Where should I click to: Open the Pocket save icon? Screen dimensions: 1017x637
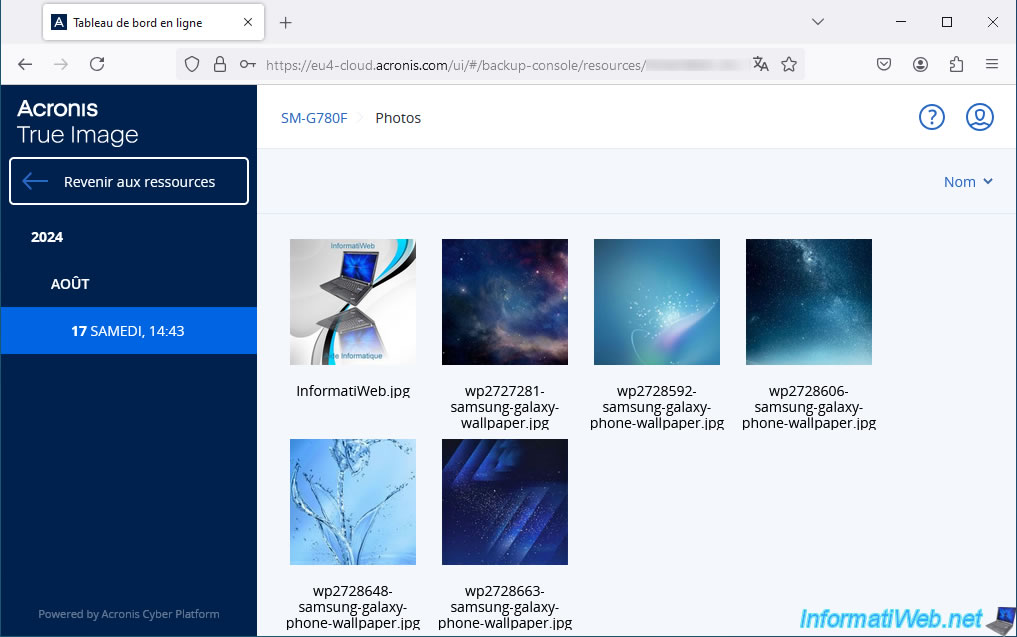tap(883, 64)
